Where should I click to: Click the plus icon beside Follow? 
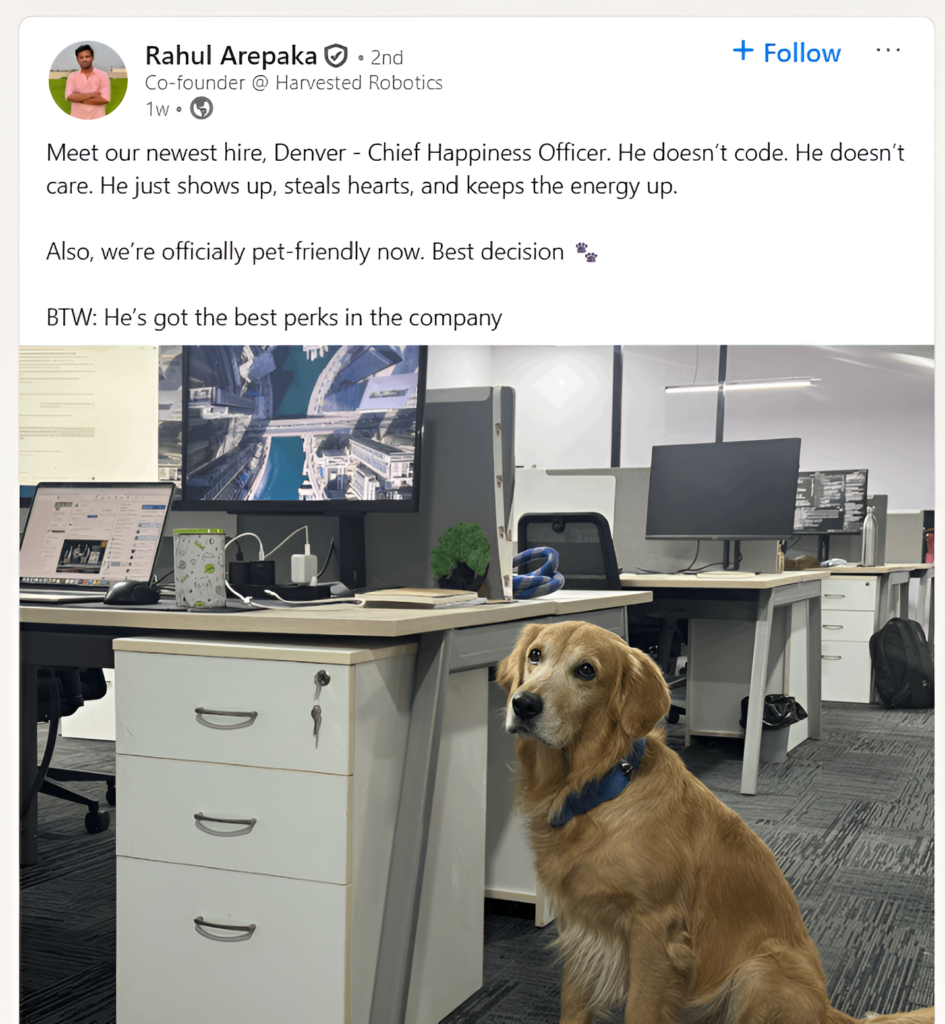pos(743,51)
